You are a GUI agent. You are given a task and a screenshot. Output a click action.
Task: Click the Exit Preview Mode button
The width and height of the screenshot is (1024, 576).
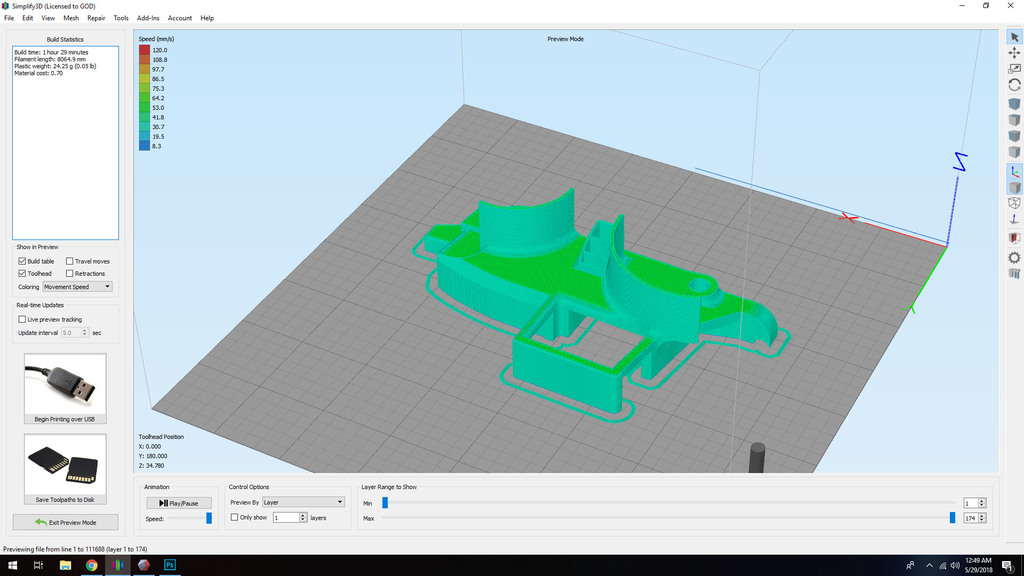(x=65, y=522)
